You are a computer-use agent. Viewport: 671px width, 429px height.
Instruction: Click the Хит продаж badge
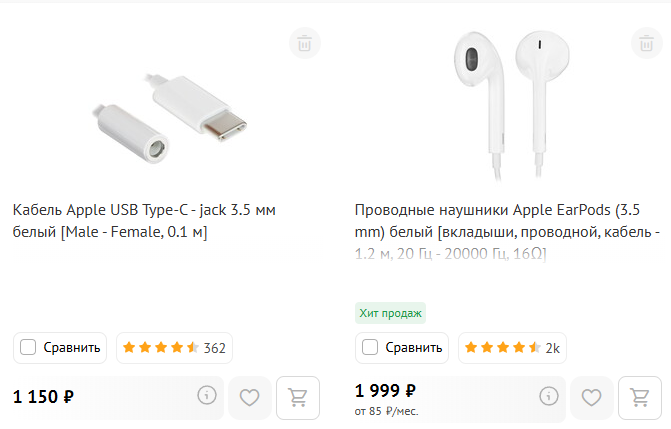(x=391, y=313)
